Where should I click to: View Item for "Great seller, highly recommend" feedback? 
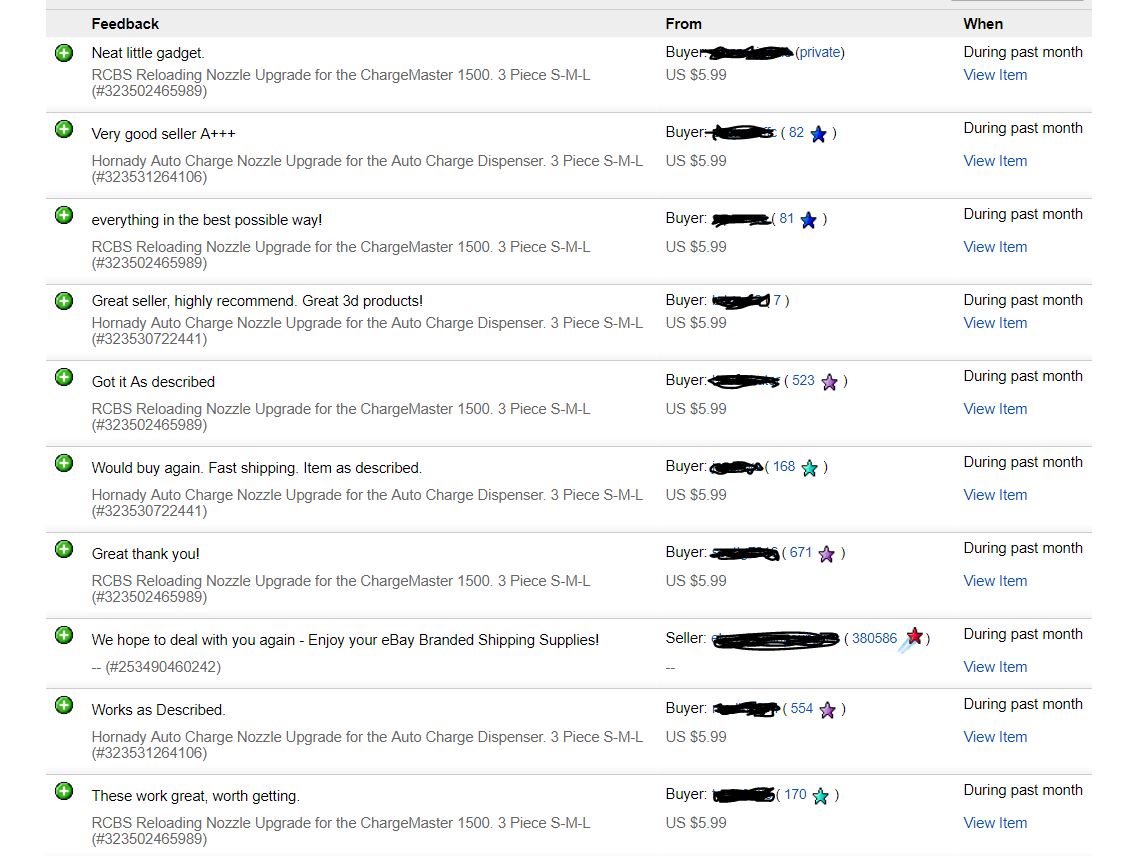(x=994, y=323)
